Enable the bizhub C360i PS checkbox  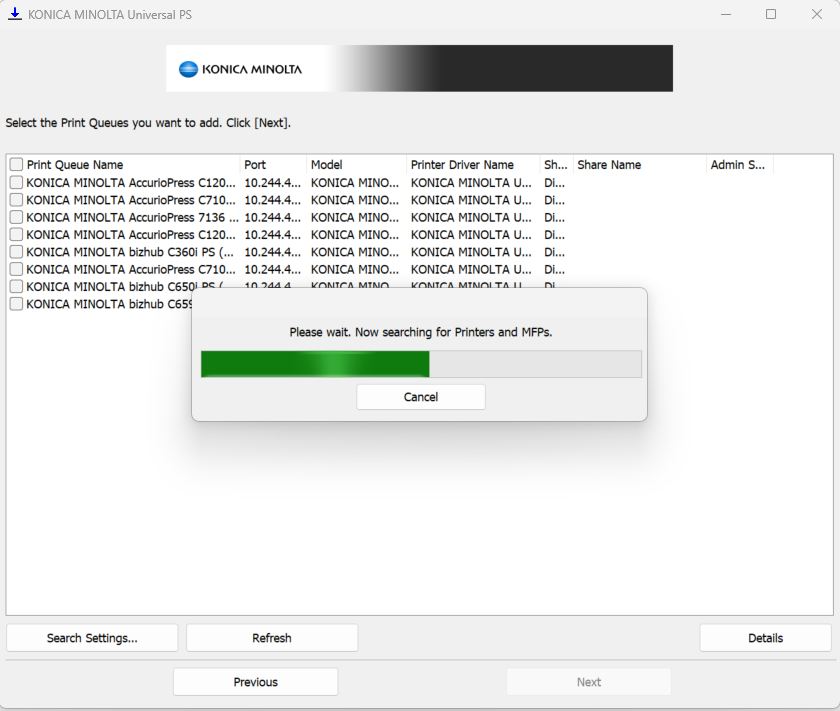(x=16, y=252)
